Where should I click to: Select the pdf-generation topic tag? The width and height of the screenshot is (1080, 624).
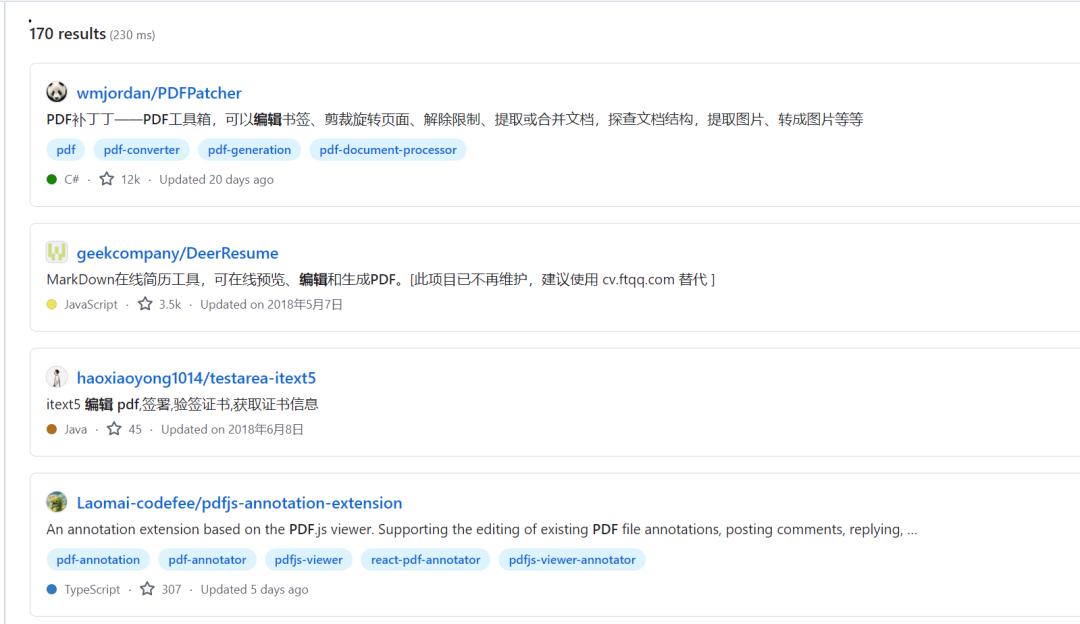[249, 149]
